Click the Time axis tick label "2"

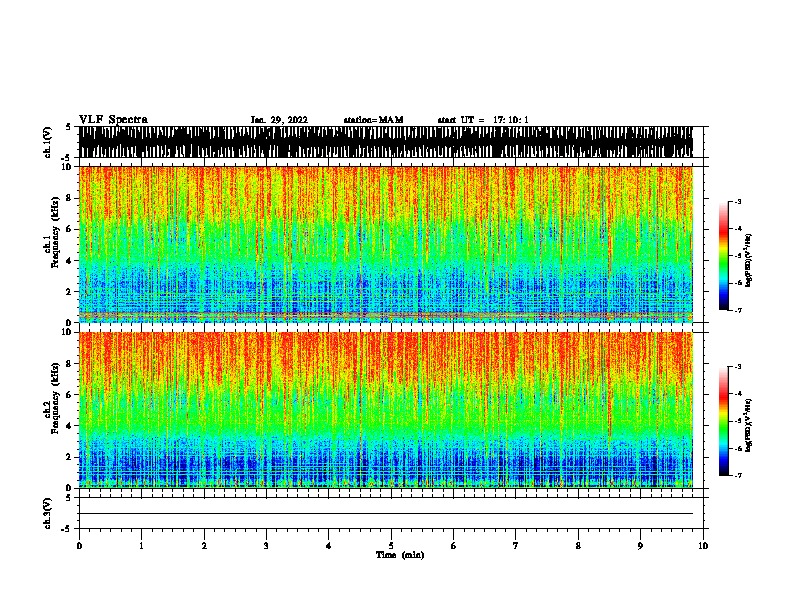point(204,546)
